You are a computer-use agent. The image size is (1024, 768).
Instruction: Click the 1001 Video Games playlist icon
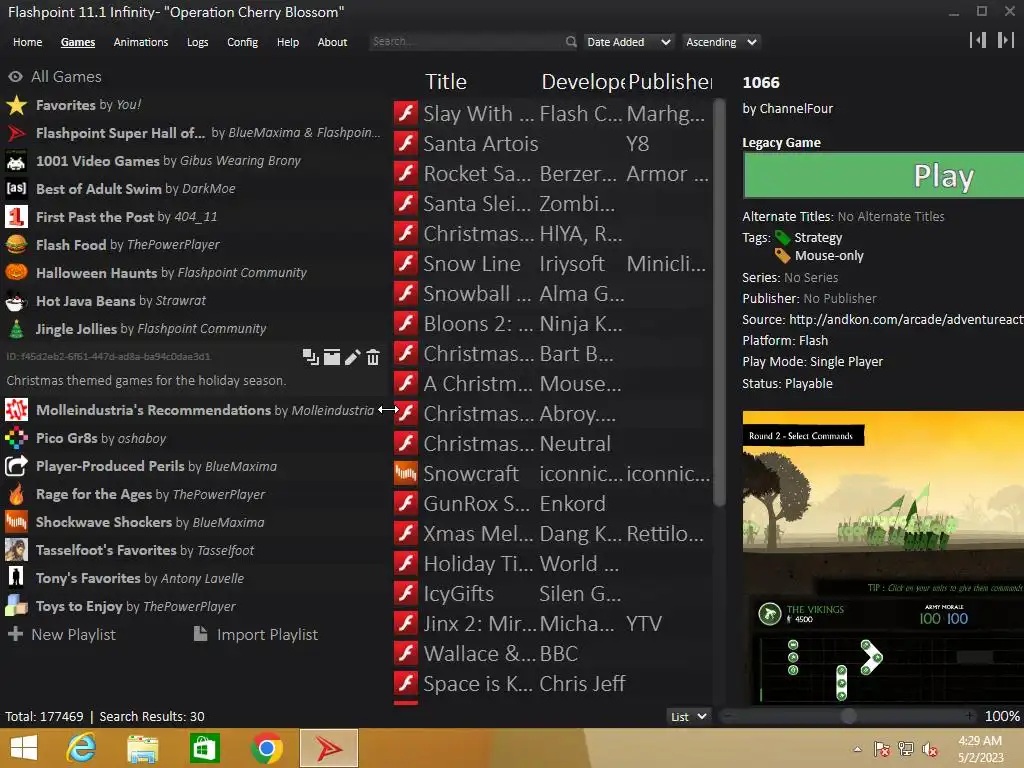pos(16,161)
